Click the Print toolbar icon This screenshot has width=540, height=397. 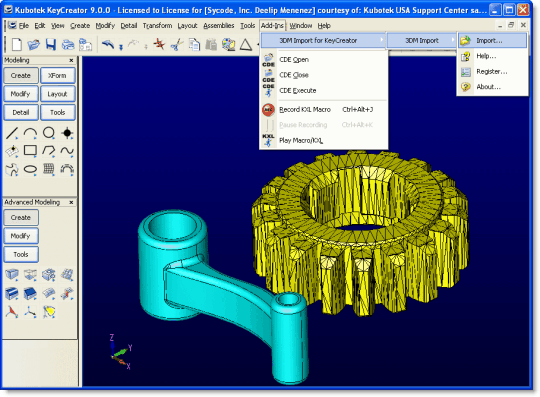[68, 44]
